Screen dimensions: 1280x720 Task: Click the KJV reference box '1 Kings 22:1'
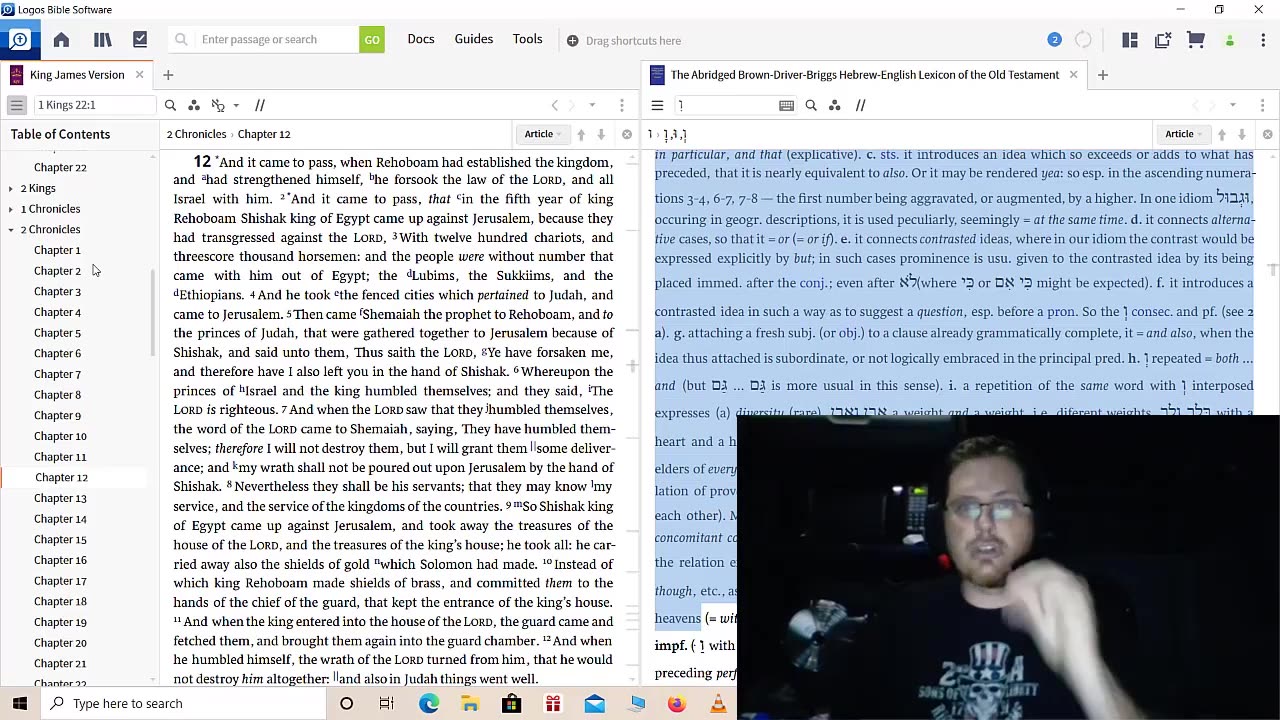[94, 105]
